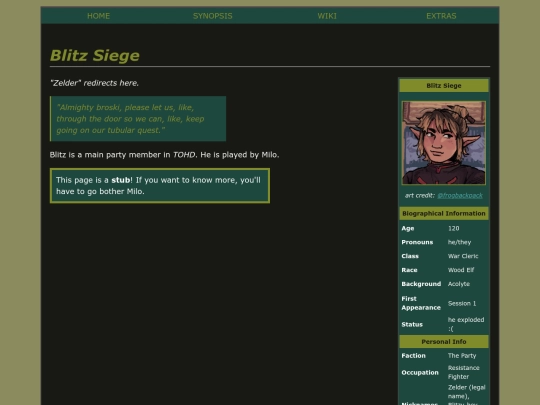Screen dimensions: 540x405
Task: Open the HOME navigation link
Action: (x=98, y=16)
